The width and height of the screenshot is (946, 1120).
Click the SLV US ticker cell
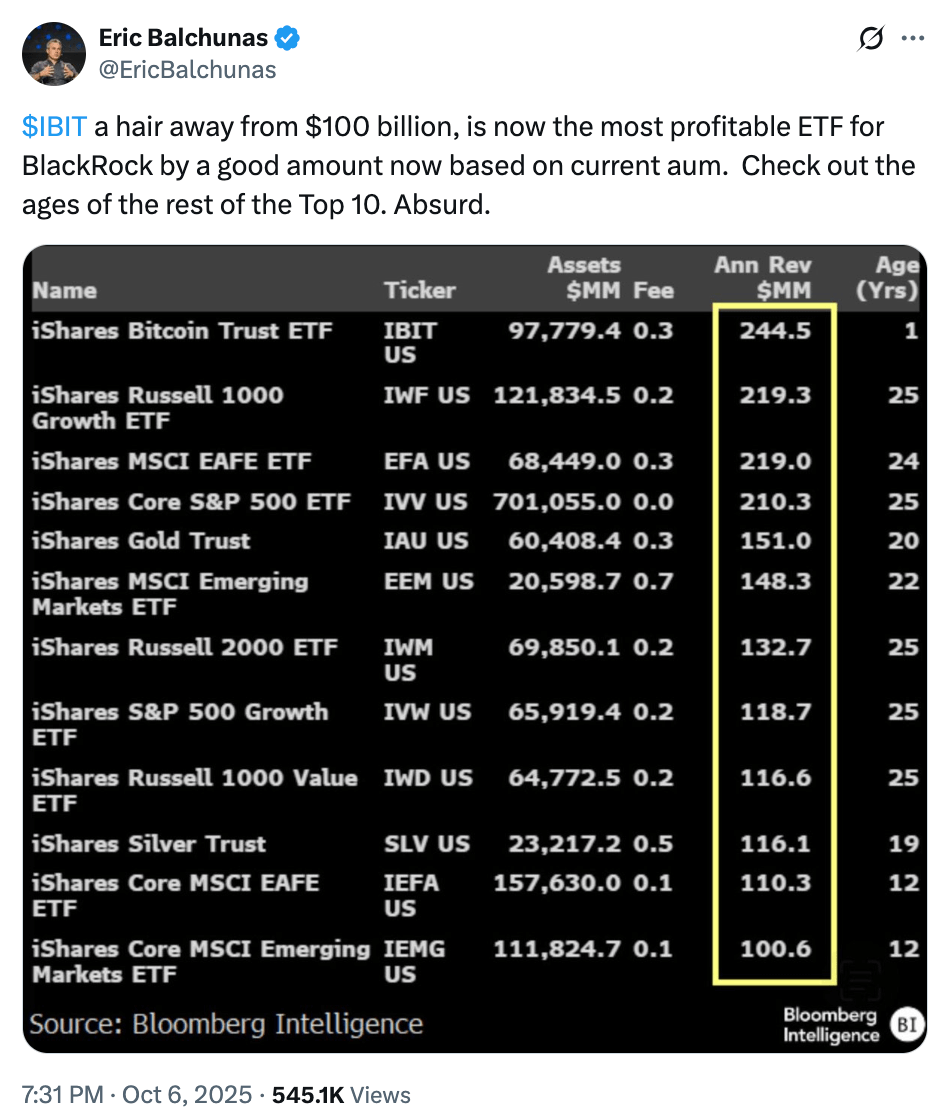pos(426,844)
